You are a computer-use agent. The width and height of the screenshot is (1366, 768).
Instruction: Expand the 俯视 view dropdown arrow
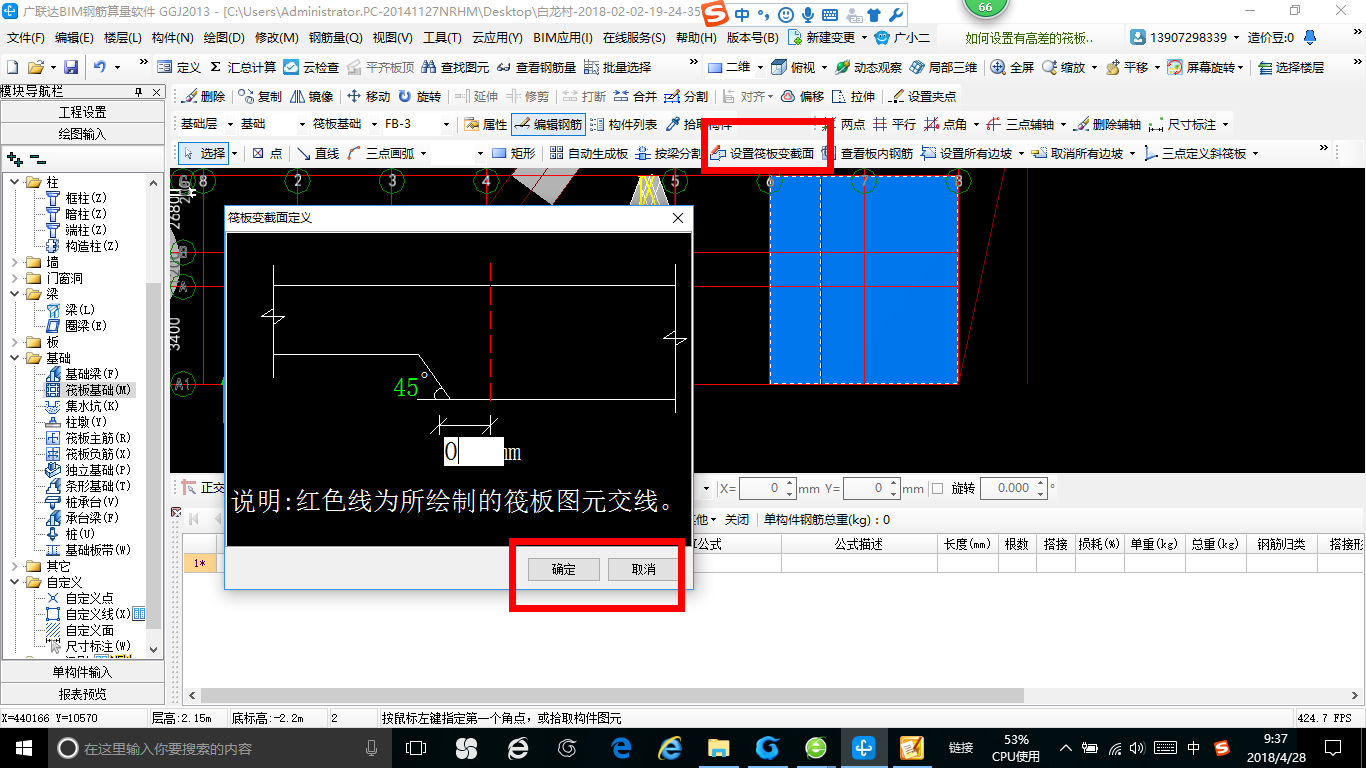tap(823, 67)
